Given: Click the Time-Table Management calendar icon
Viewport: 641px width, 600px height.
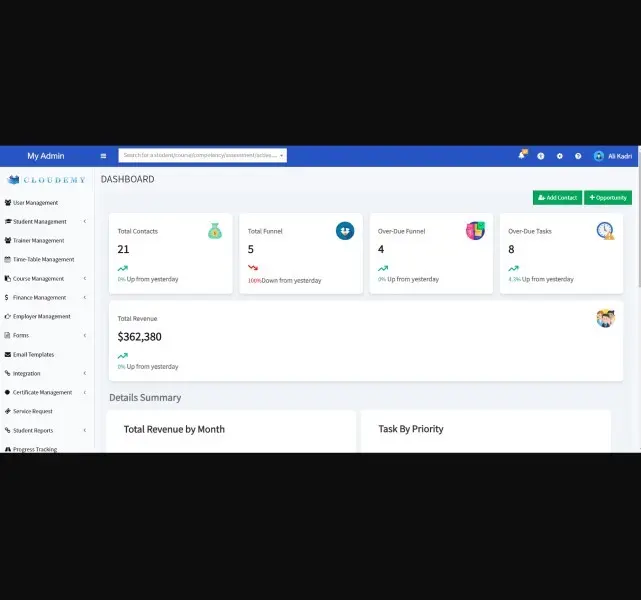Looking at the screenshot, I should (x=7, y=260).
